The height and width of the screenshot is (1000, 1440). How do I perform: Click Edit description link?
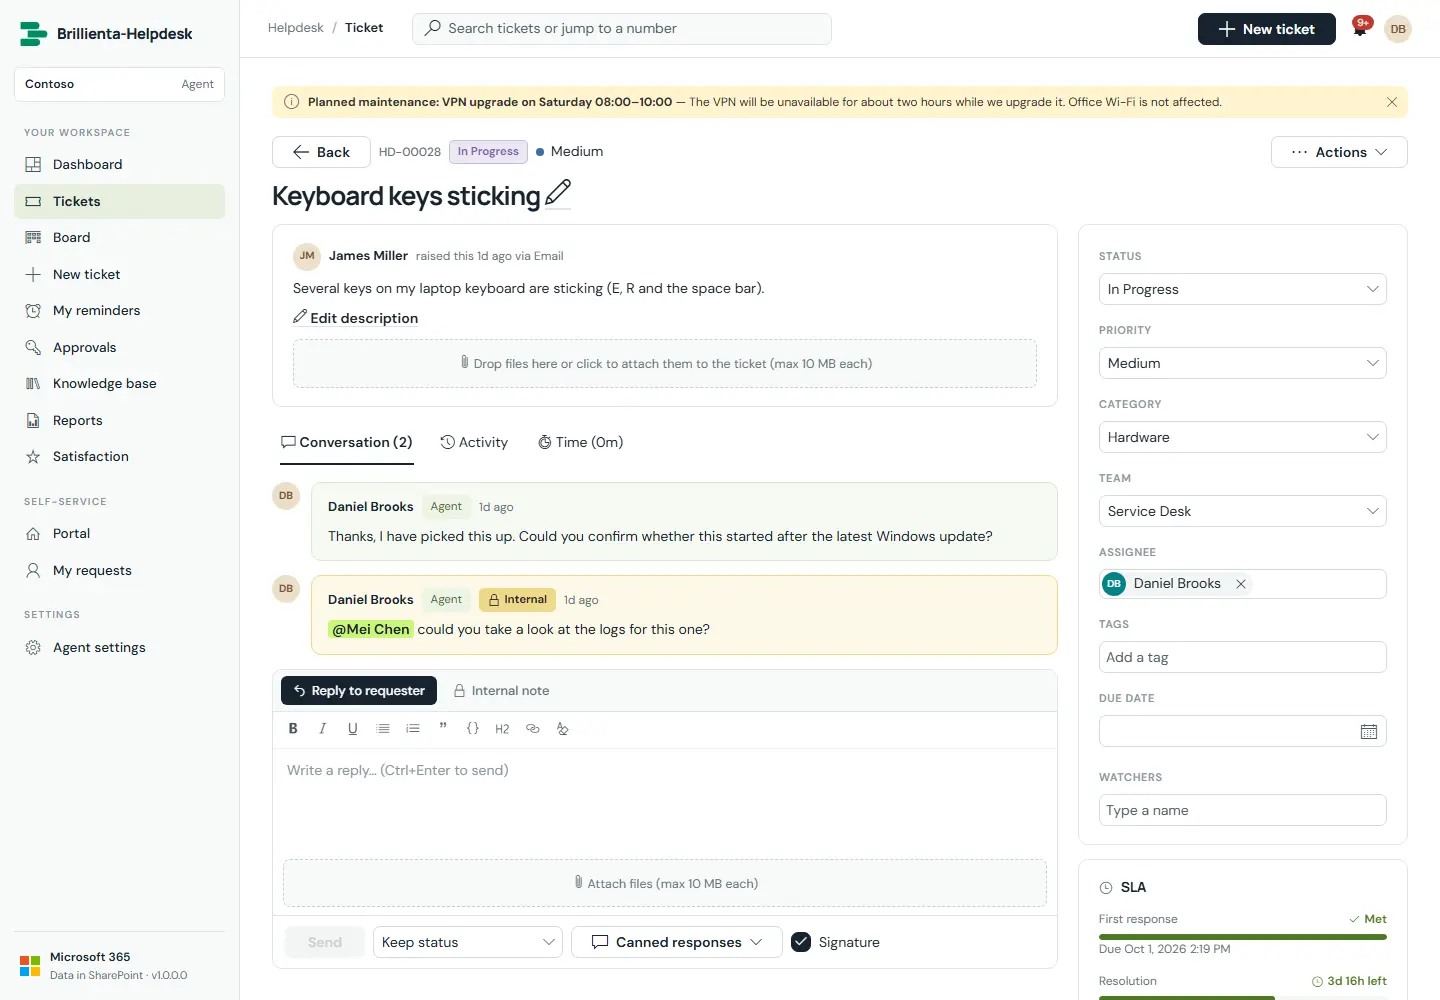point(355,318)
